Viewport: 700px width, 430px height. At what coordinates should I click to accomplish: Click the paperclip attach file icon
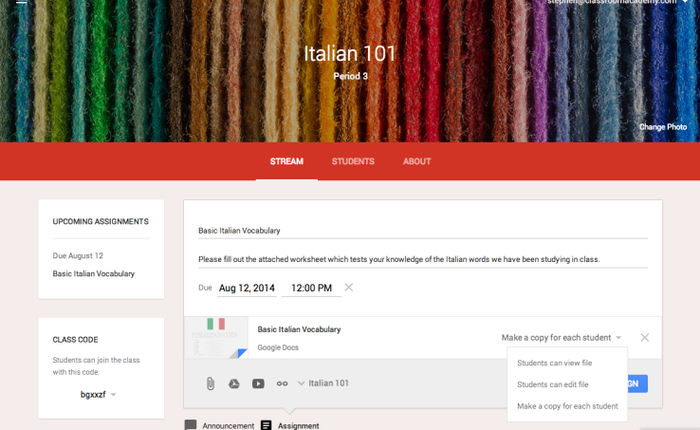210,383
